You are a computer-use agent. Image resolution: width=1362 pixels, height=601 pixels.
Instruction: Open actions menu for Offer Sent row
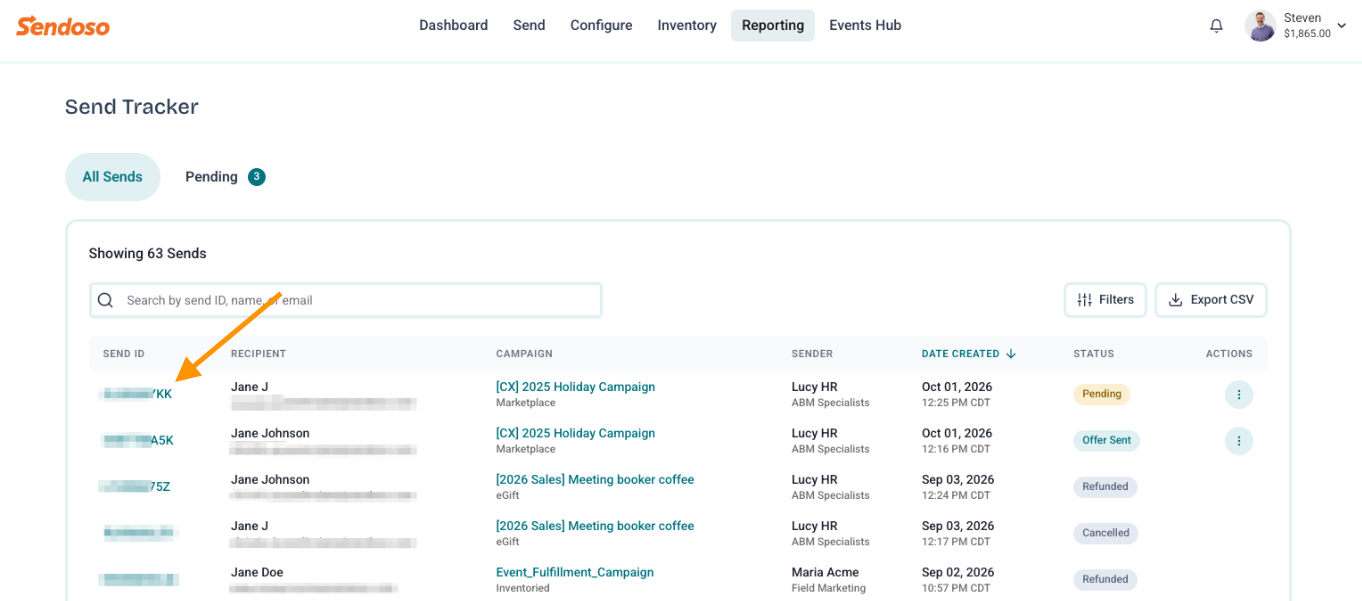(x=1239, y=441)
